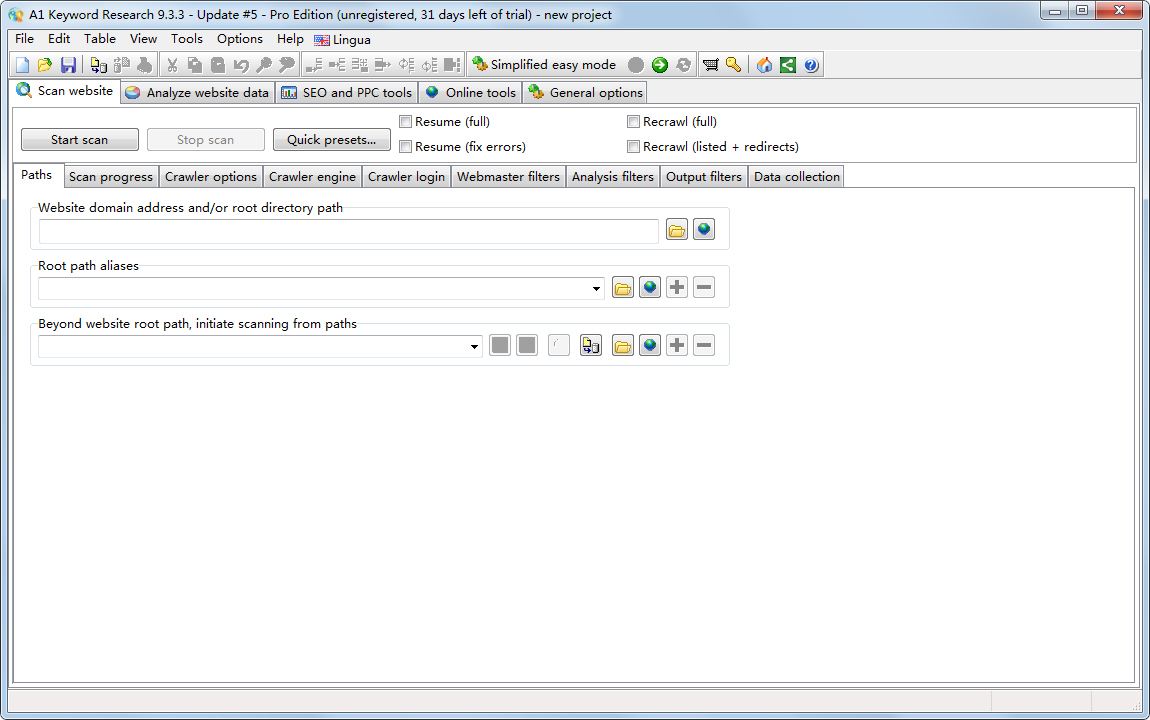Click the green arrow icon after Simplified easy mode
This screenshot has width=1150, height=720.
pyautogui.click(x=660, y=65)
